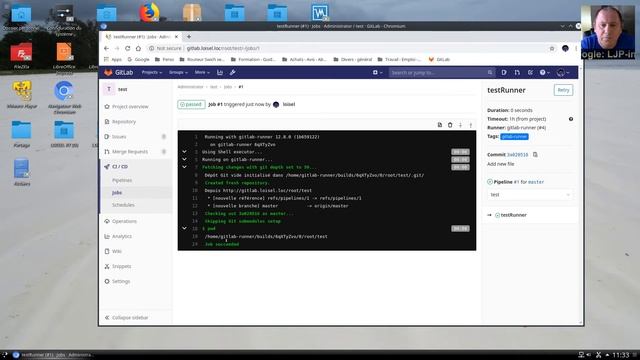
Task: Open the test stage dropdown
Action: pyautogui.click(x=530, y=195)
